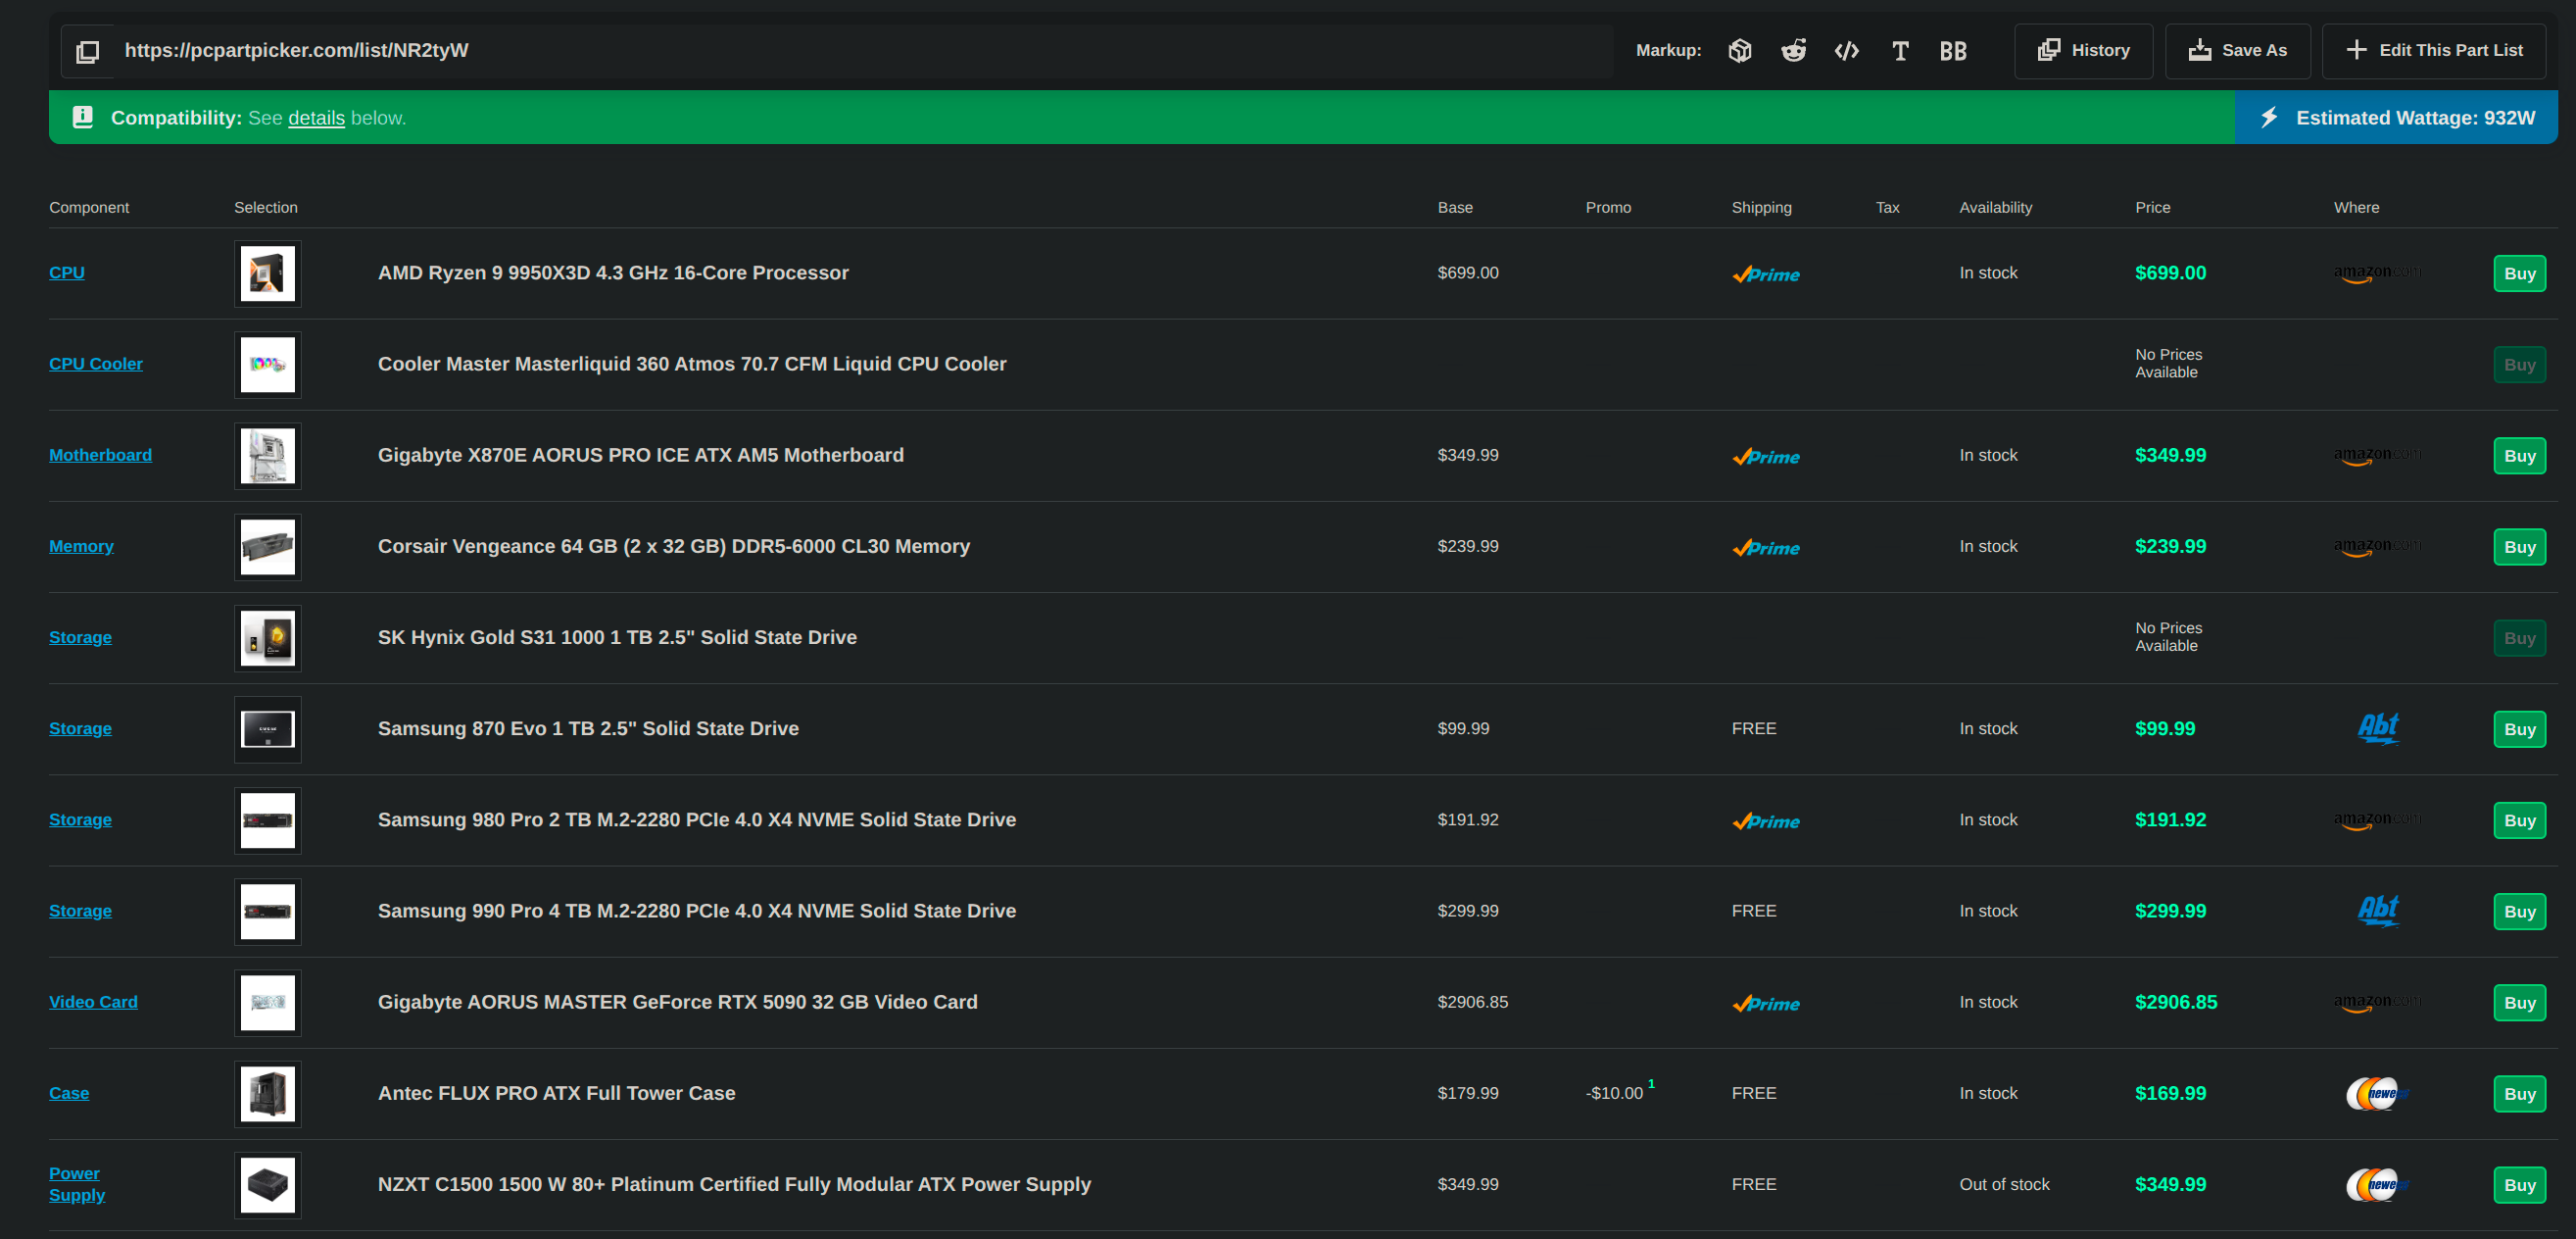Viewport: 2576px width, 1239px height.
Task: Click Buy button for NZXT power supply
Action: 2519,1185
